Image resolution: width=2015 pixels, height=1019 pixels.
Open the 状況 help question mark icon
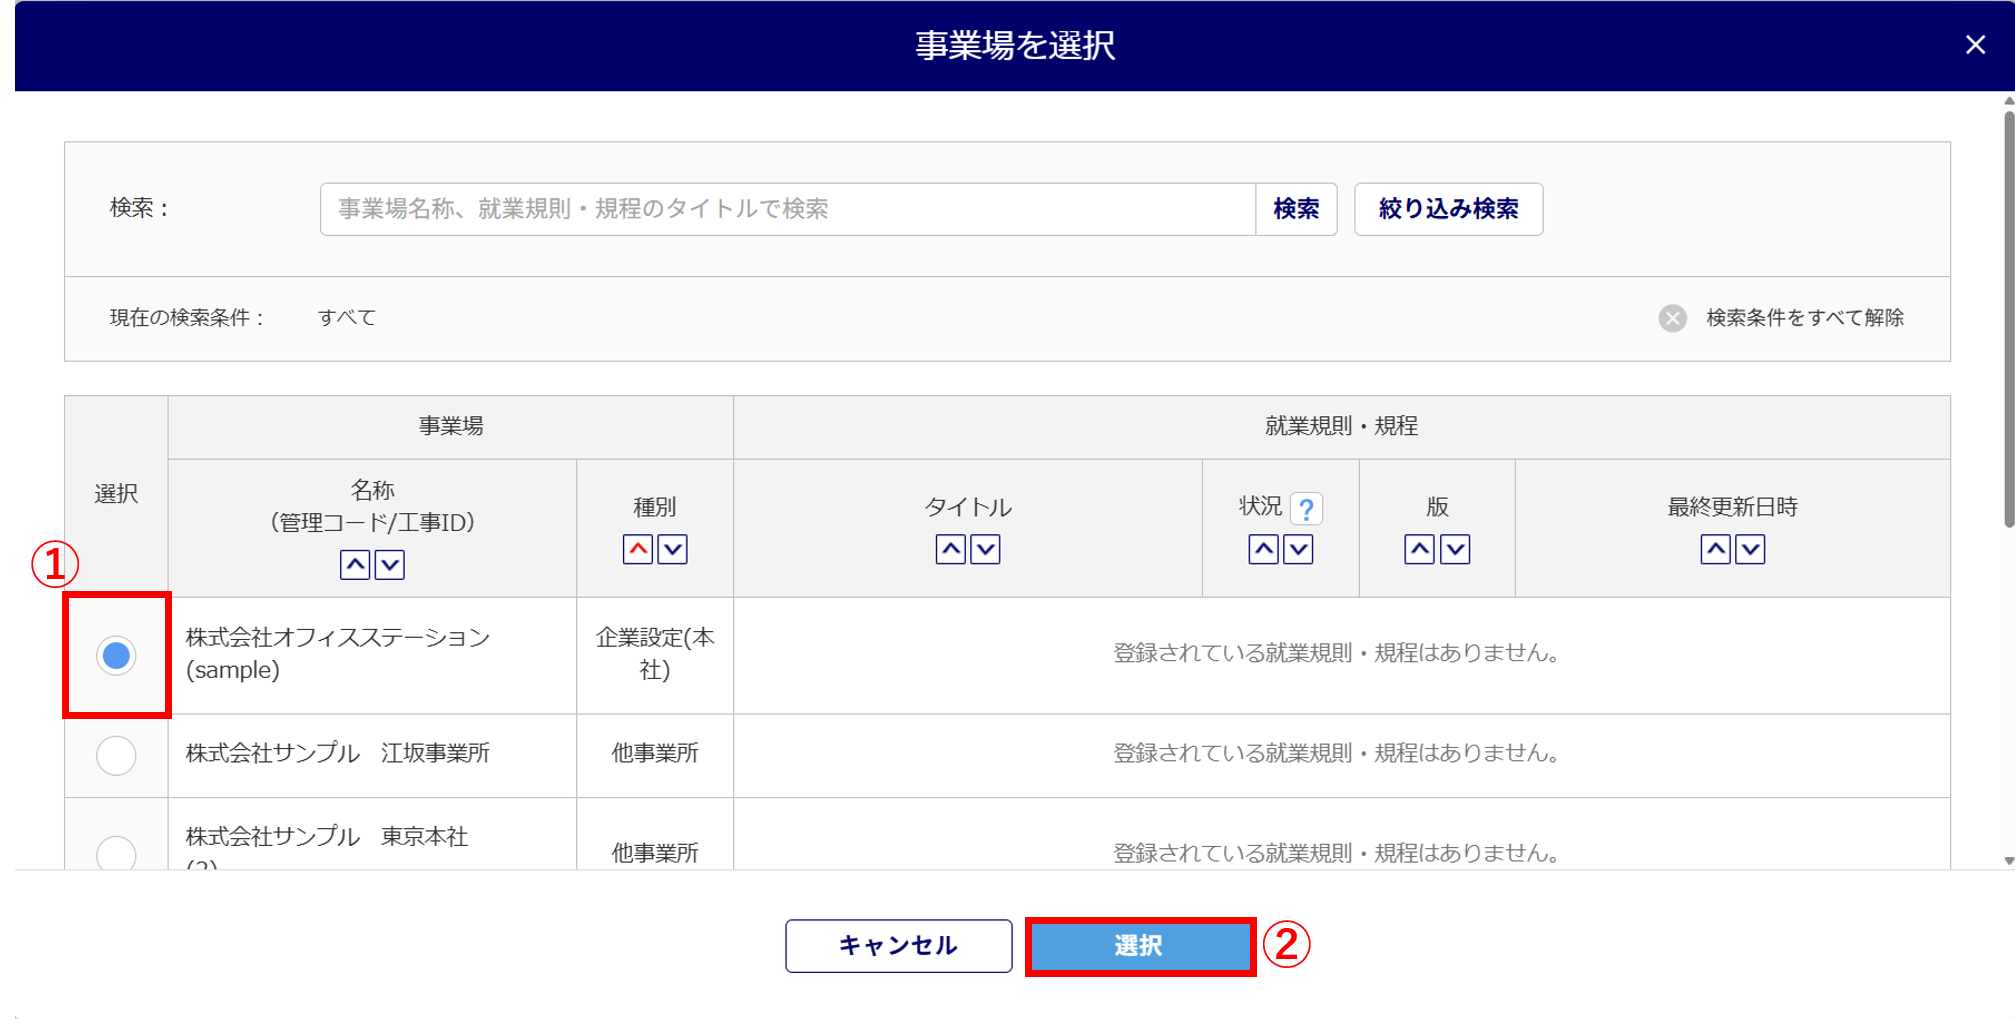(1306, 509)
